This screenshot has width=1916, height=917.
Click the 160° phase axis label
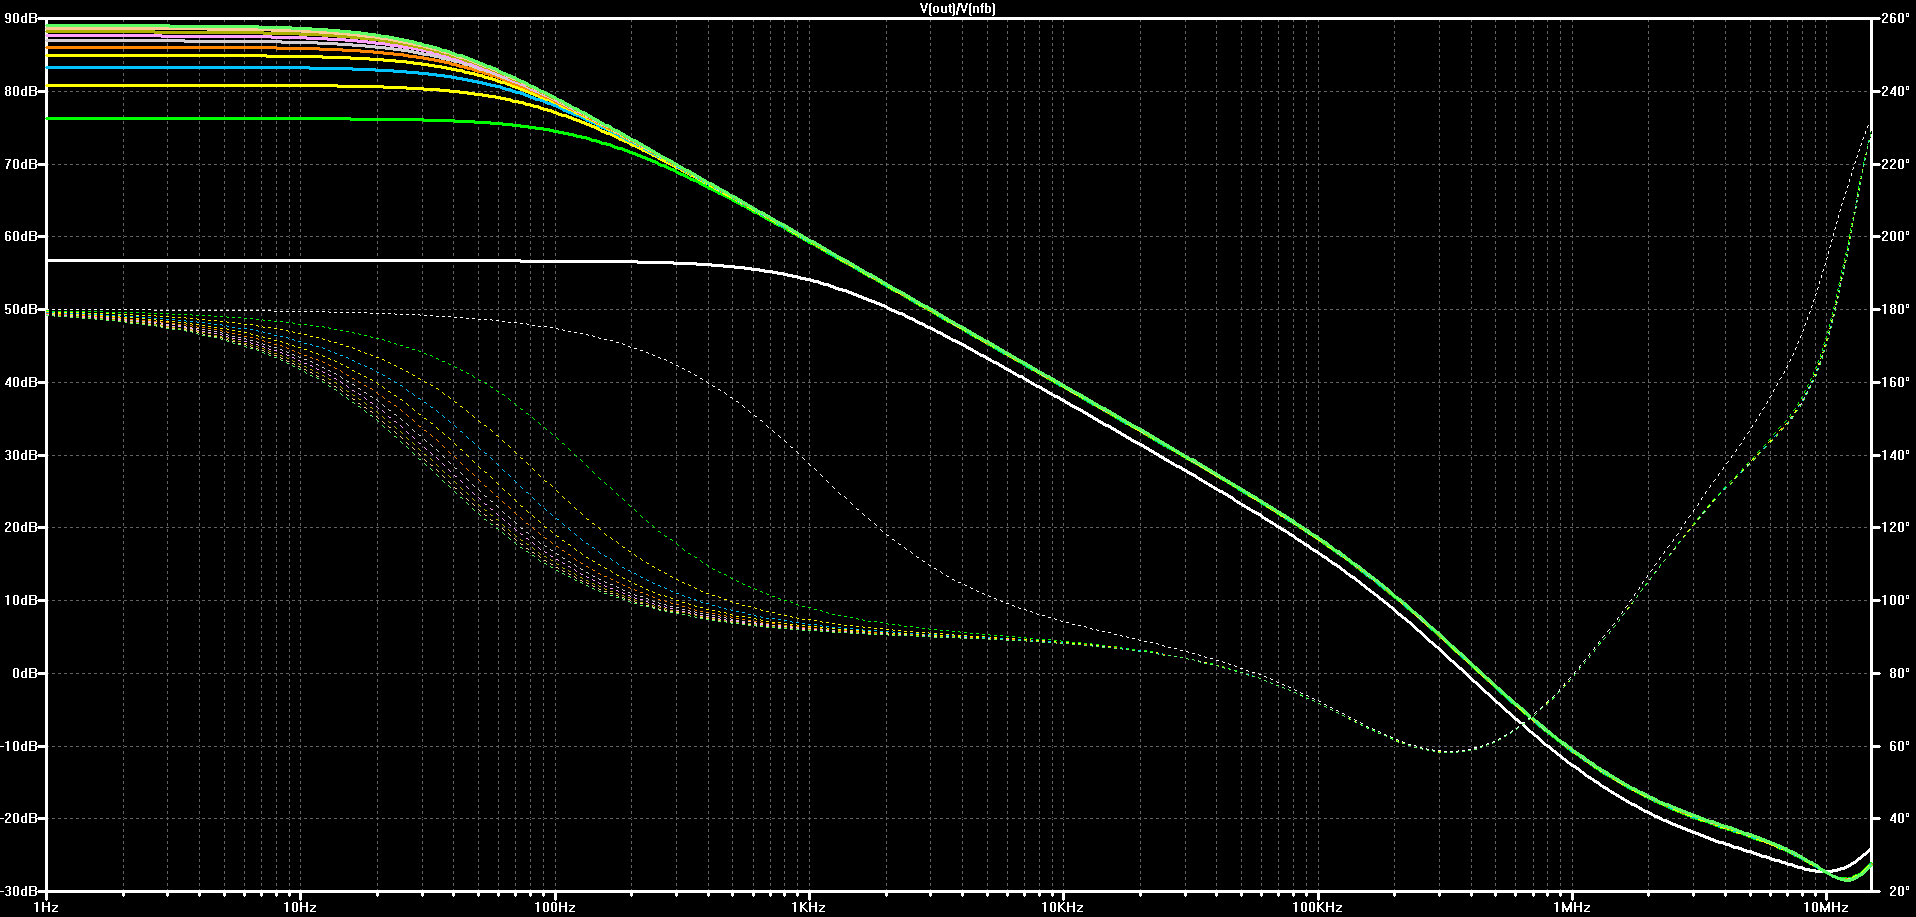click(1894, 383)
